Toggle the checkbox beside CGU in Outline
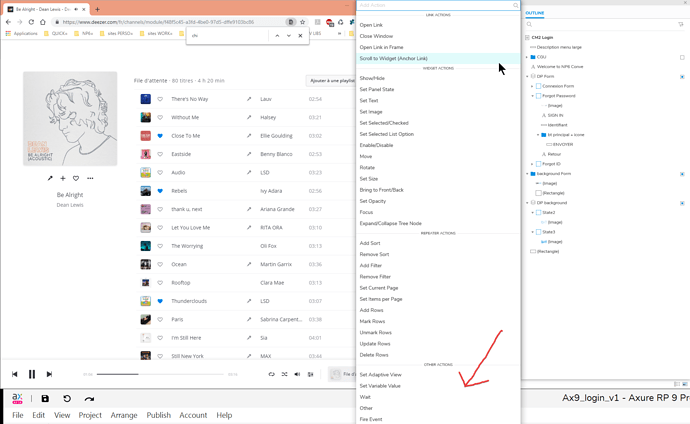The height and width of the screenshot is (424, 690). [682, 57]
